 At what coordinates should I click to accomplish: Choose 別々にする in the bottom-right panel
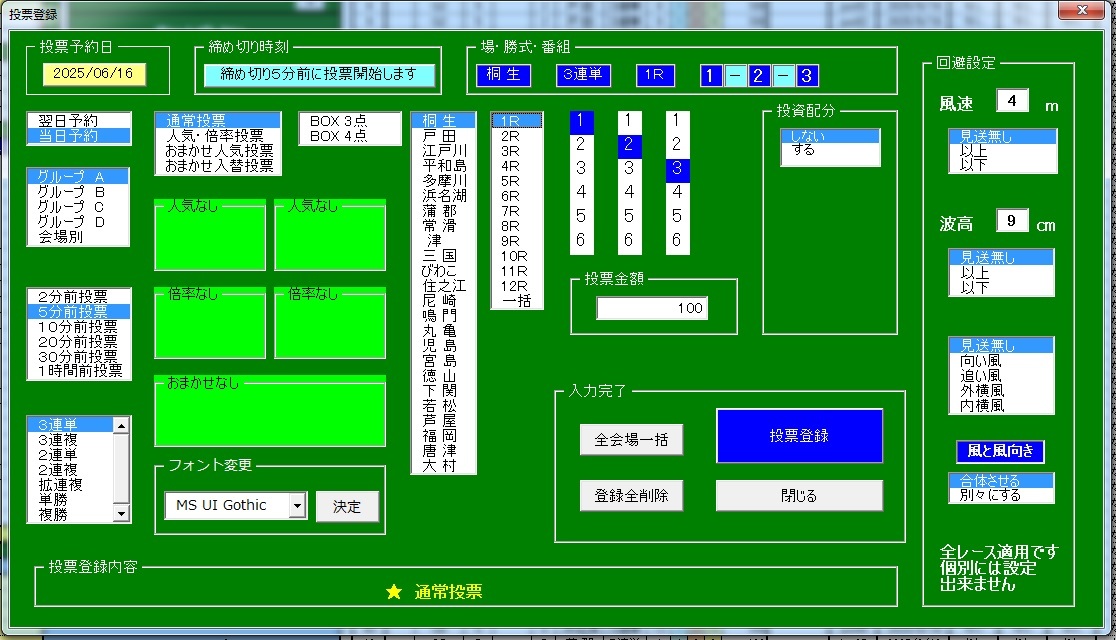[1001, 494]
